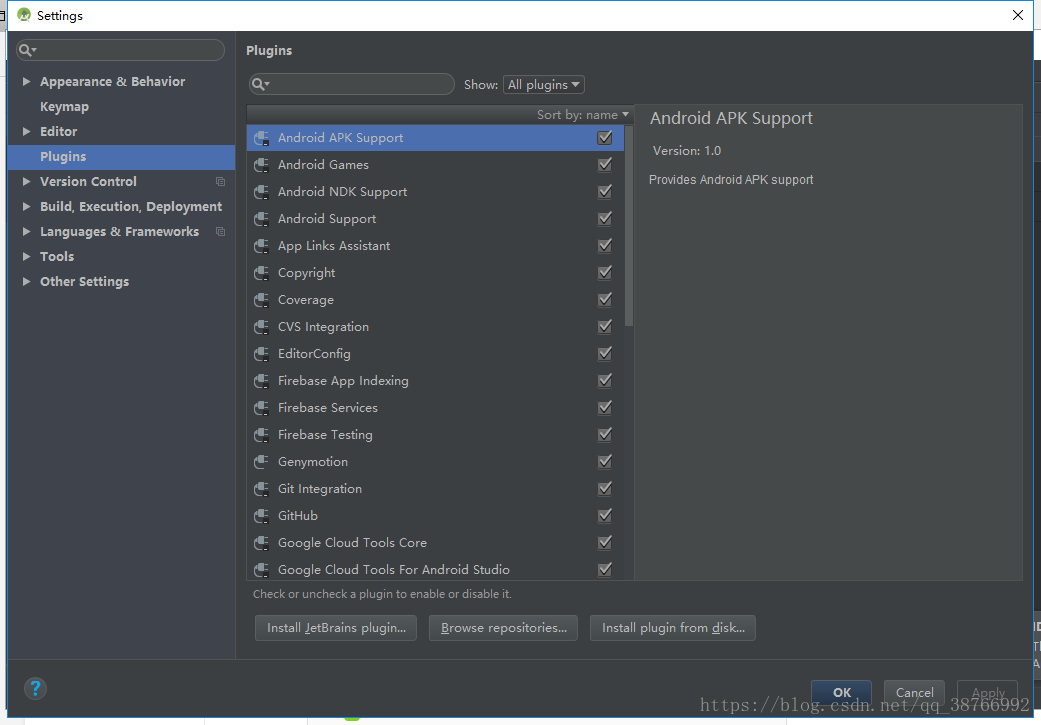Screen dimensions: 1041x725
Task: Expand Build, Execution, Deployment node arrow
Action: point(27,206)
